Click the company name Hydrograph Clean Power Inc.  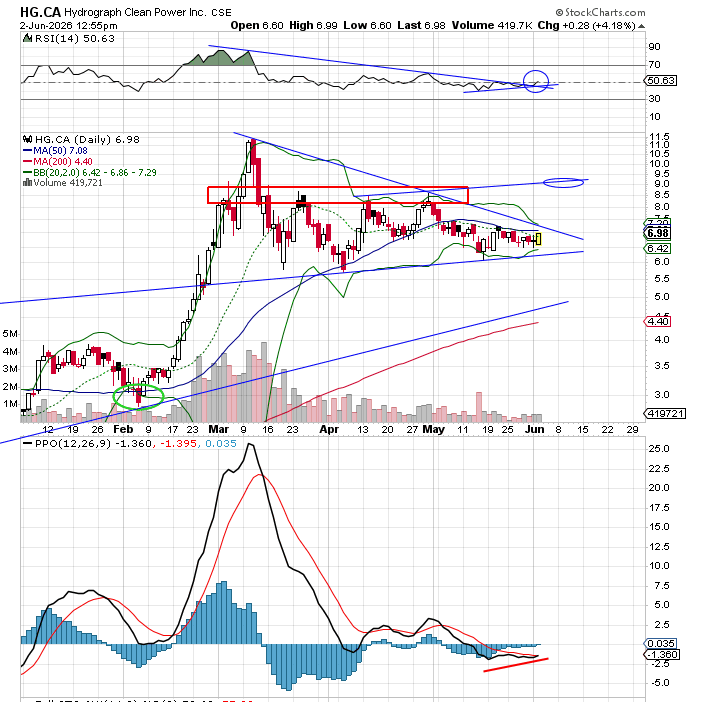point(135,12)
